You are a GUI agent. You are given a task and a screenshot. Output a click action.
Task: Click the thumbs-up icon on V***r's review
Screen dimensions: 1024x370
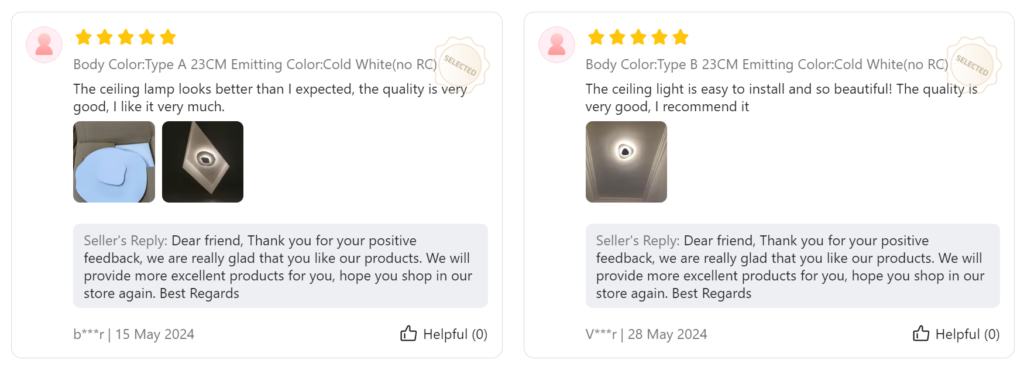921,333
